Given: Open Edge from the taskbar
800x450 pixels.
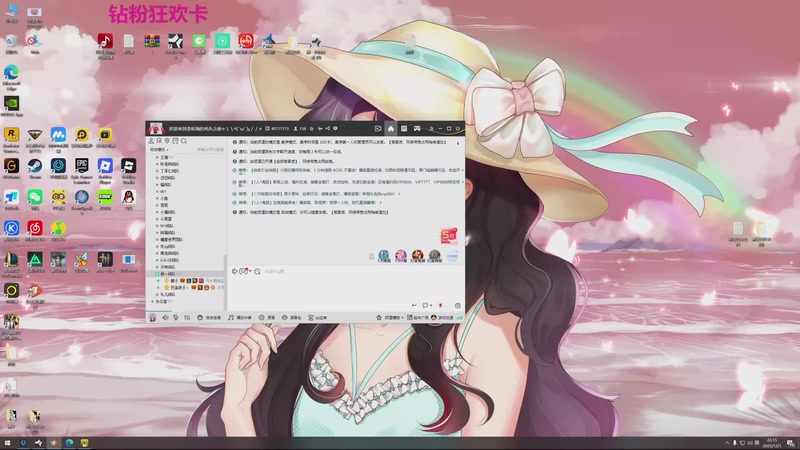Looking at the screenshot, I should click(69, 443).
